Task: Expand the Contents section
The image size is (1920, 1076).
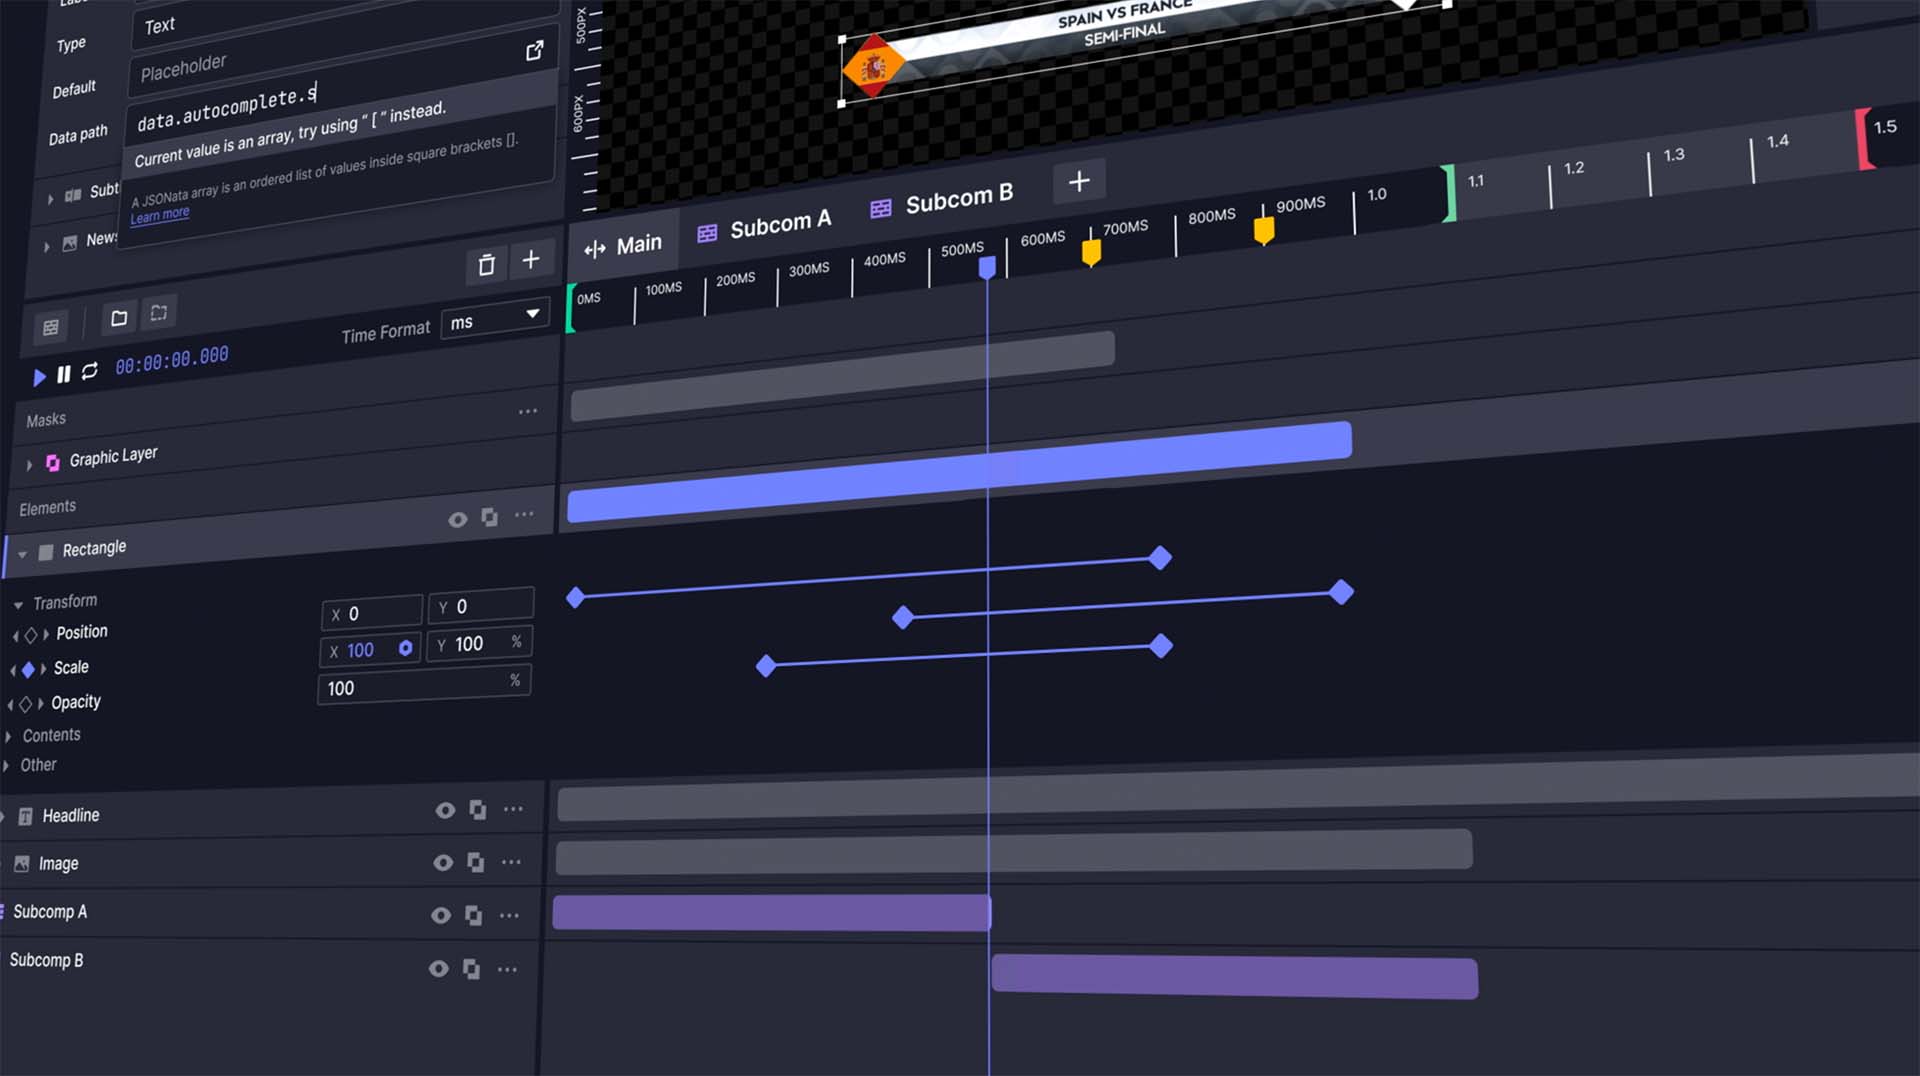Action: tap(8, 737)
